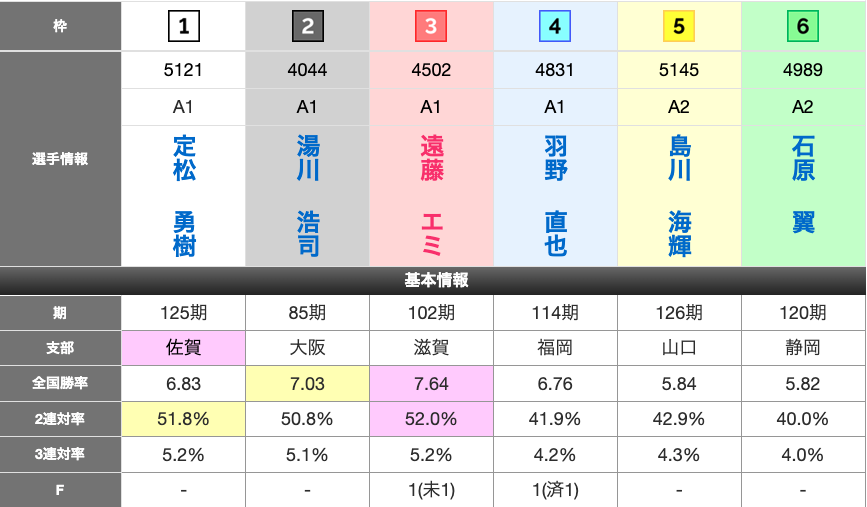This screenshot has height=507, width=867.
Task: Click the 選手情報 row header
Action: (x=60, y=159)
